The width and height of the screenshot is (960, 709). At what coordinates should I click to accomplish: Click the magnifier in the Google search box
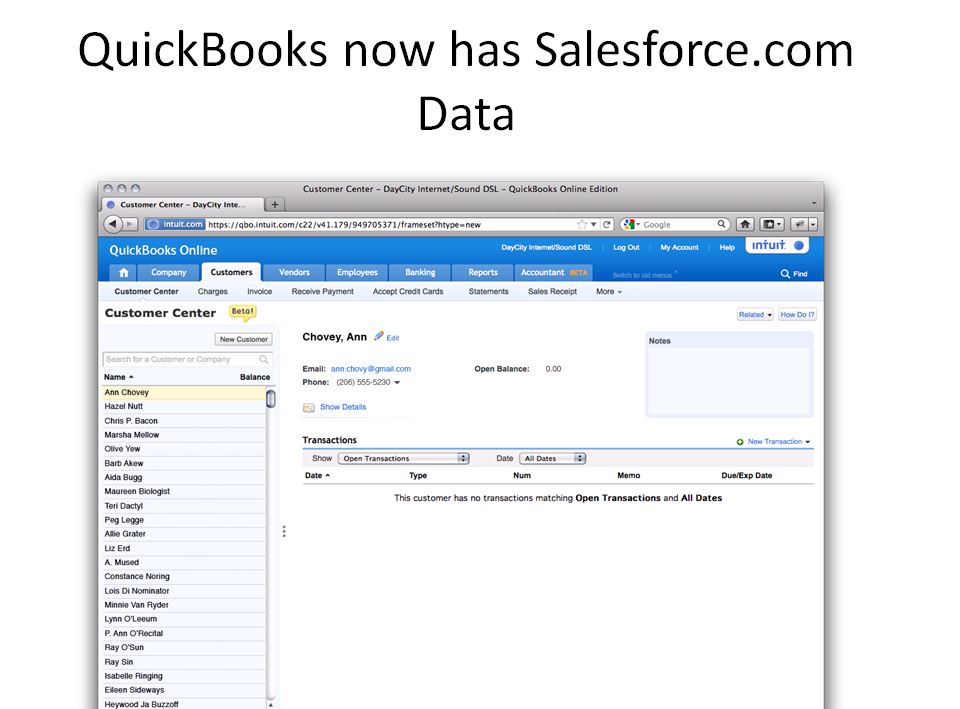coord(722,224)
